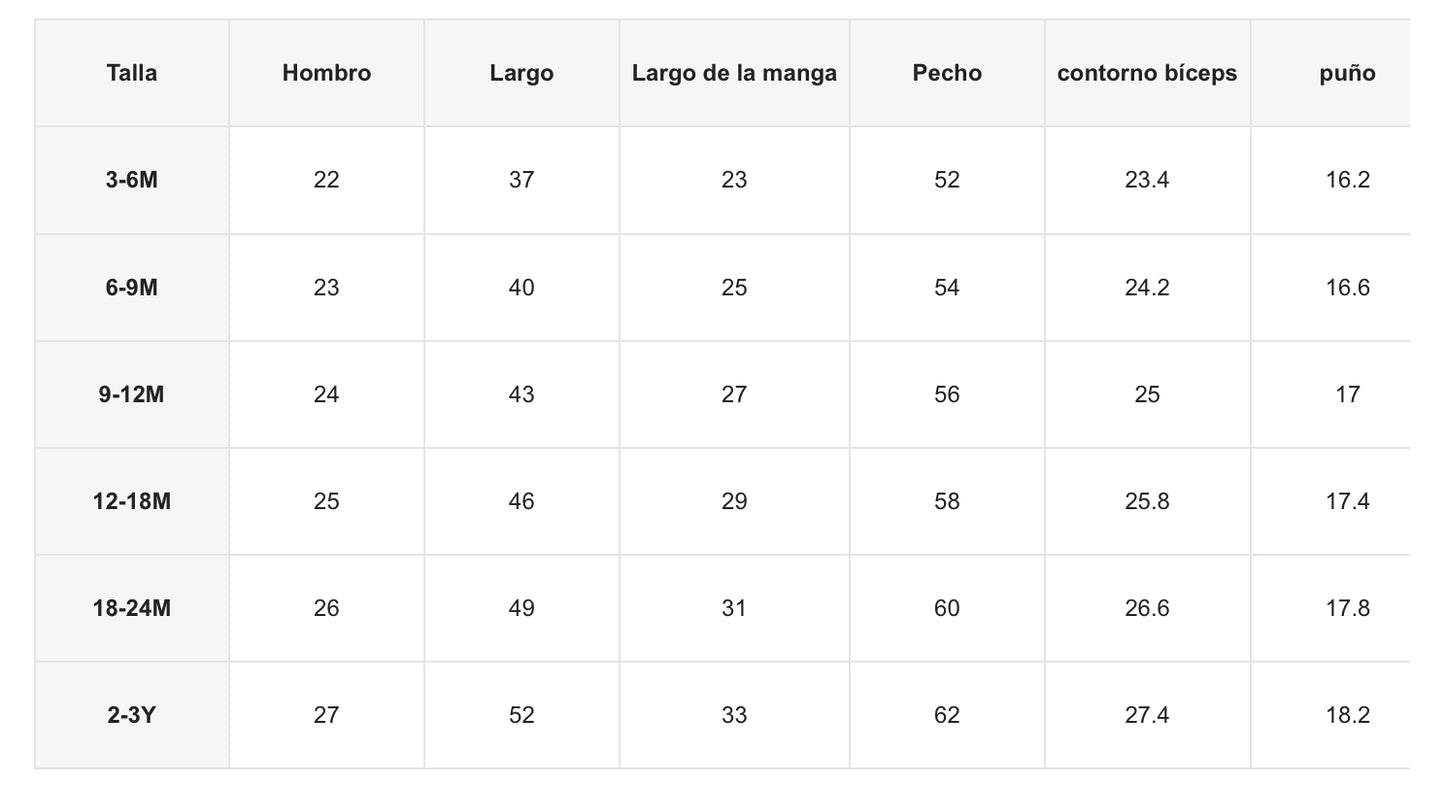Click the 6-9M size row label

coord(132,288)
